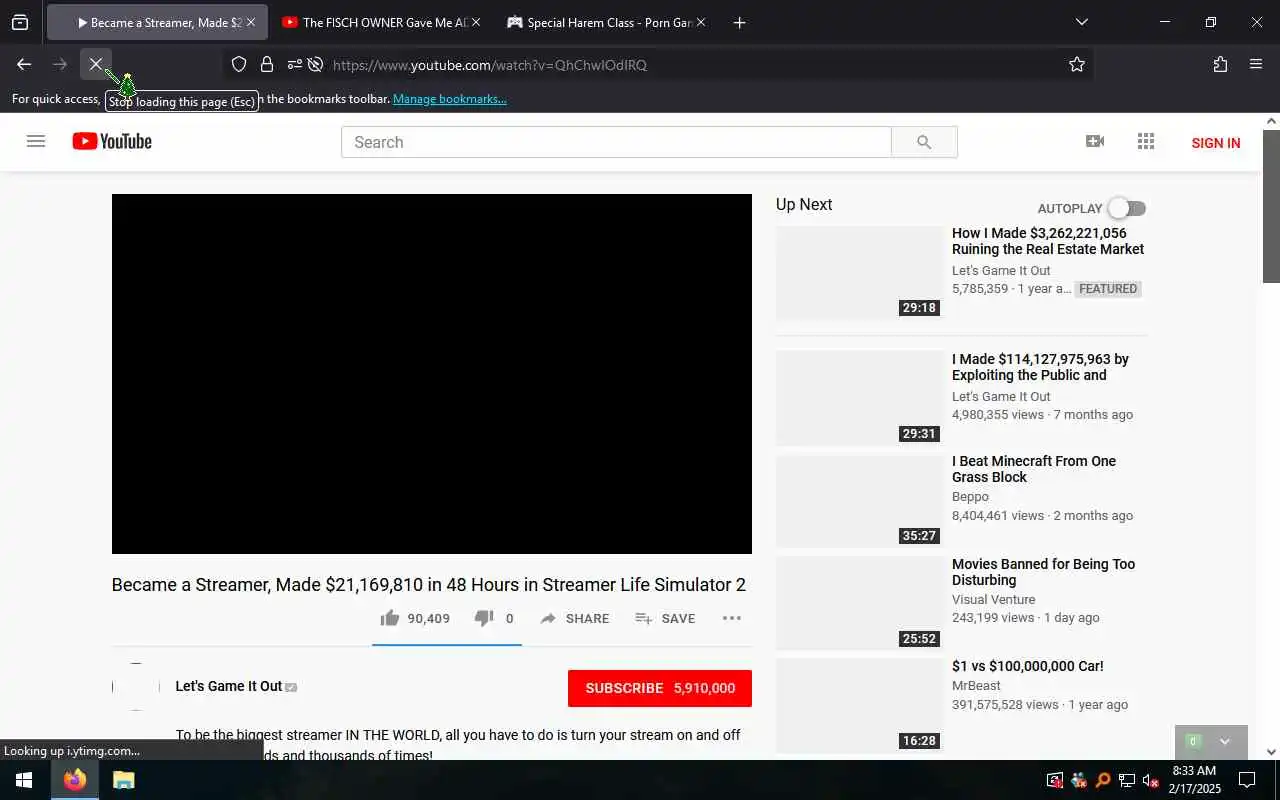The image size is (1280, 800).
Task: Click the channel avatar beside Let's Game It Out
Action: tap(136, 687)
